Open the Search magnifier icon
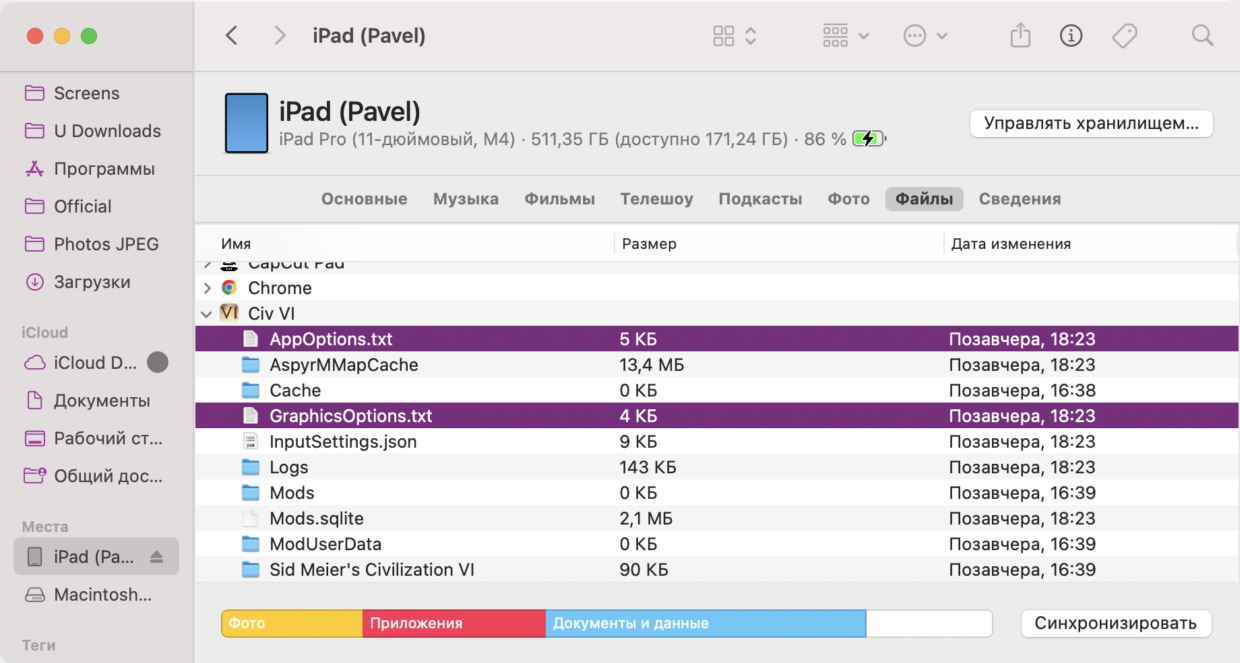The image size is (1240, 663). click(x=1202, y=36)
